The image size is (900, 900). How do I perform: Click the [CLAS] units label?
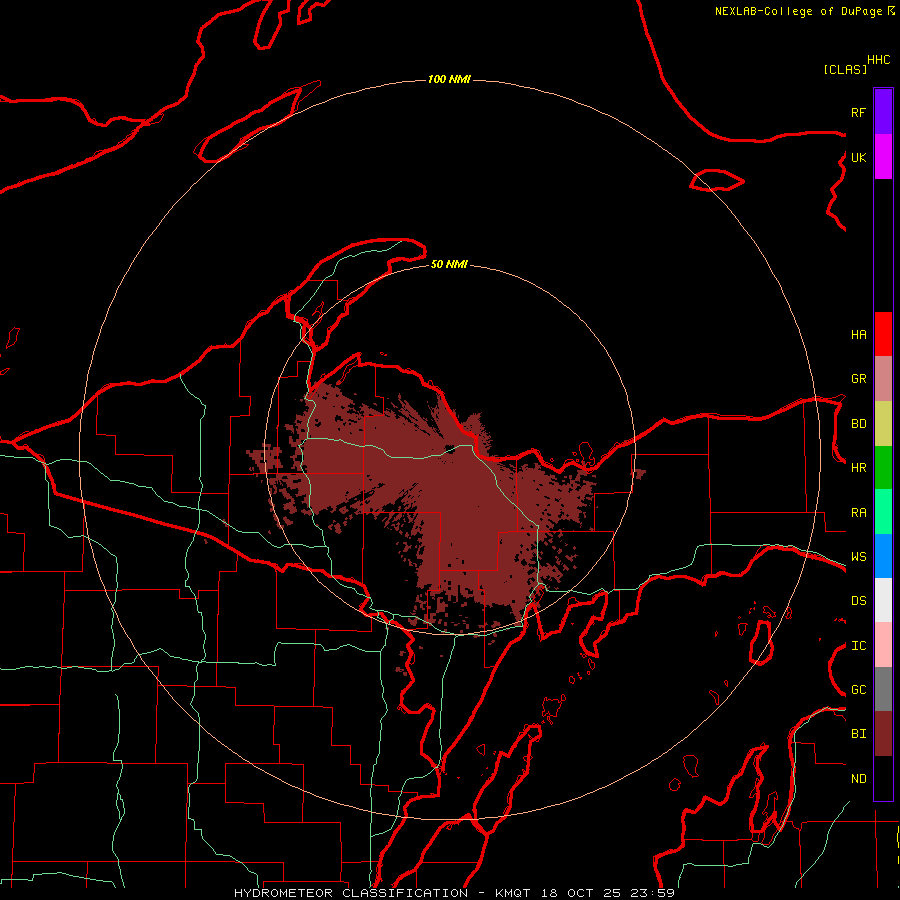coord(845,69)
